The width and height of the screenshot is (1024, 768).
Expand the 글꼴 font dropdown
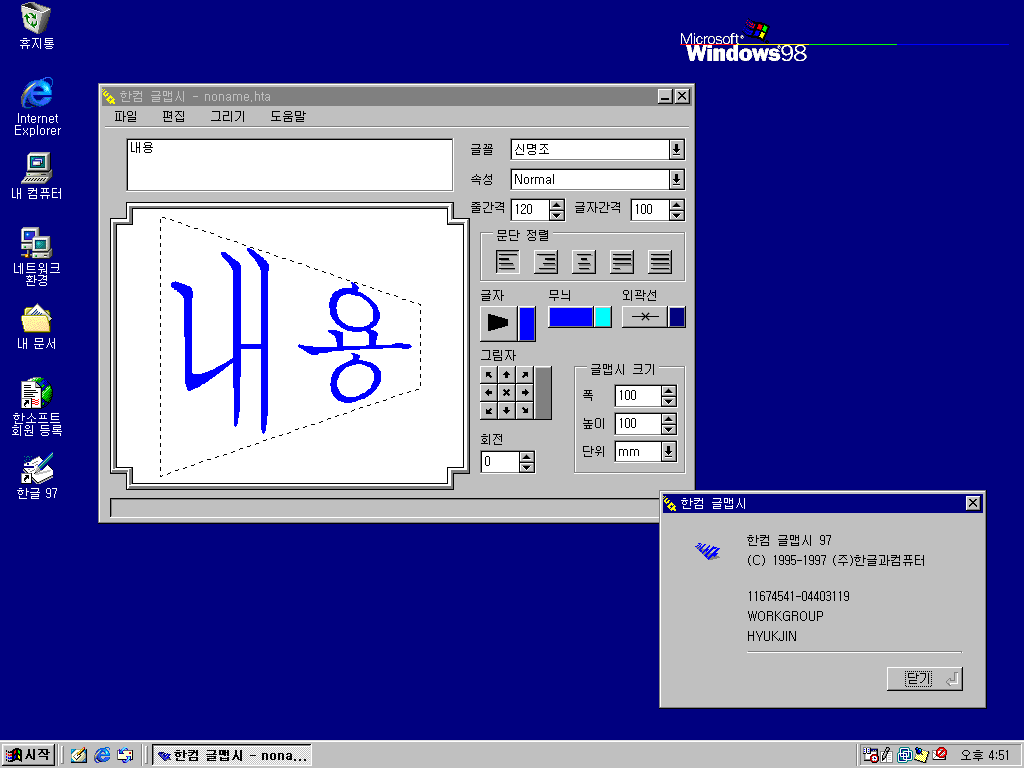[677, 150]
